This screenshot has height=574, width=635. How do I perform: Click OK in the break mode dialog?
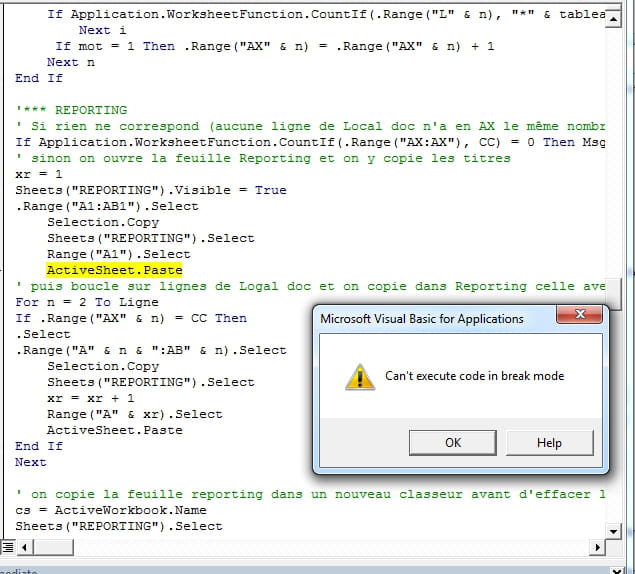[452, 443]
